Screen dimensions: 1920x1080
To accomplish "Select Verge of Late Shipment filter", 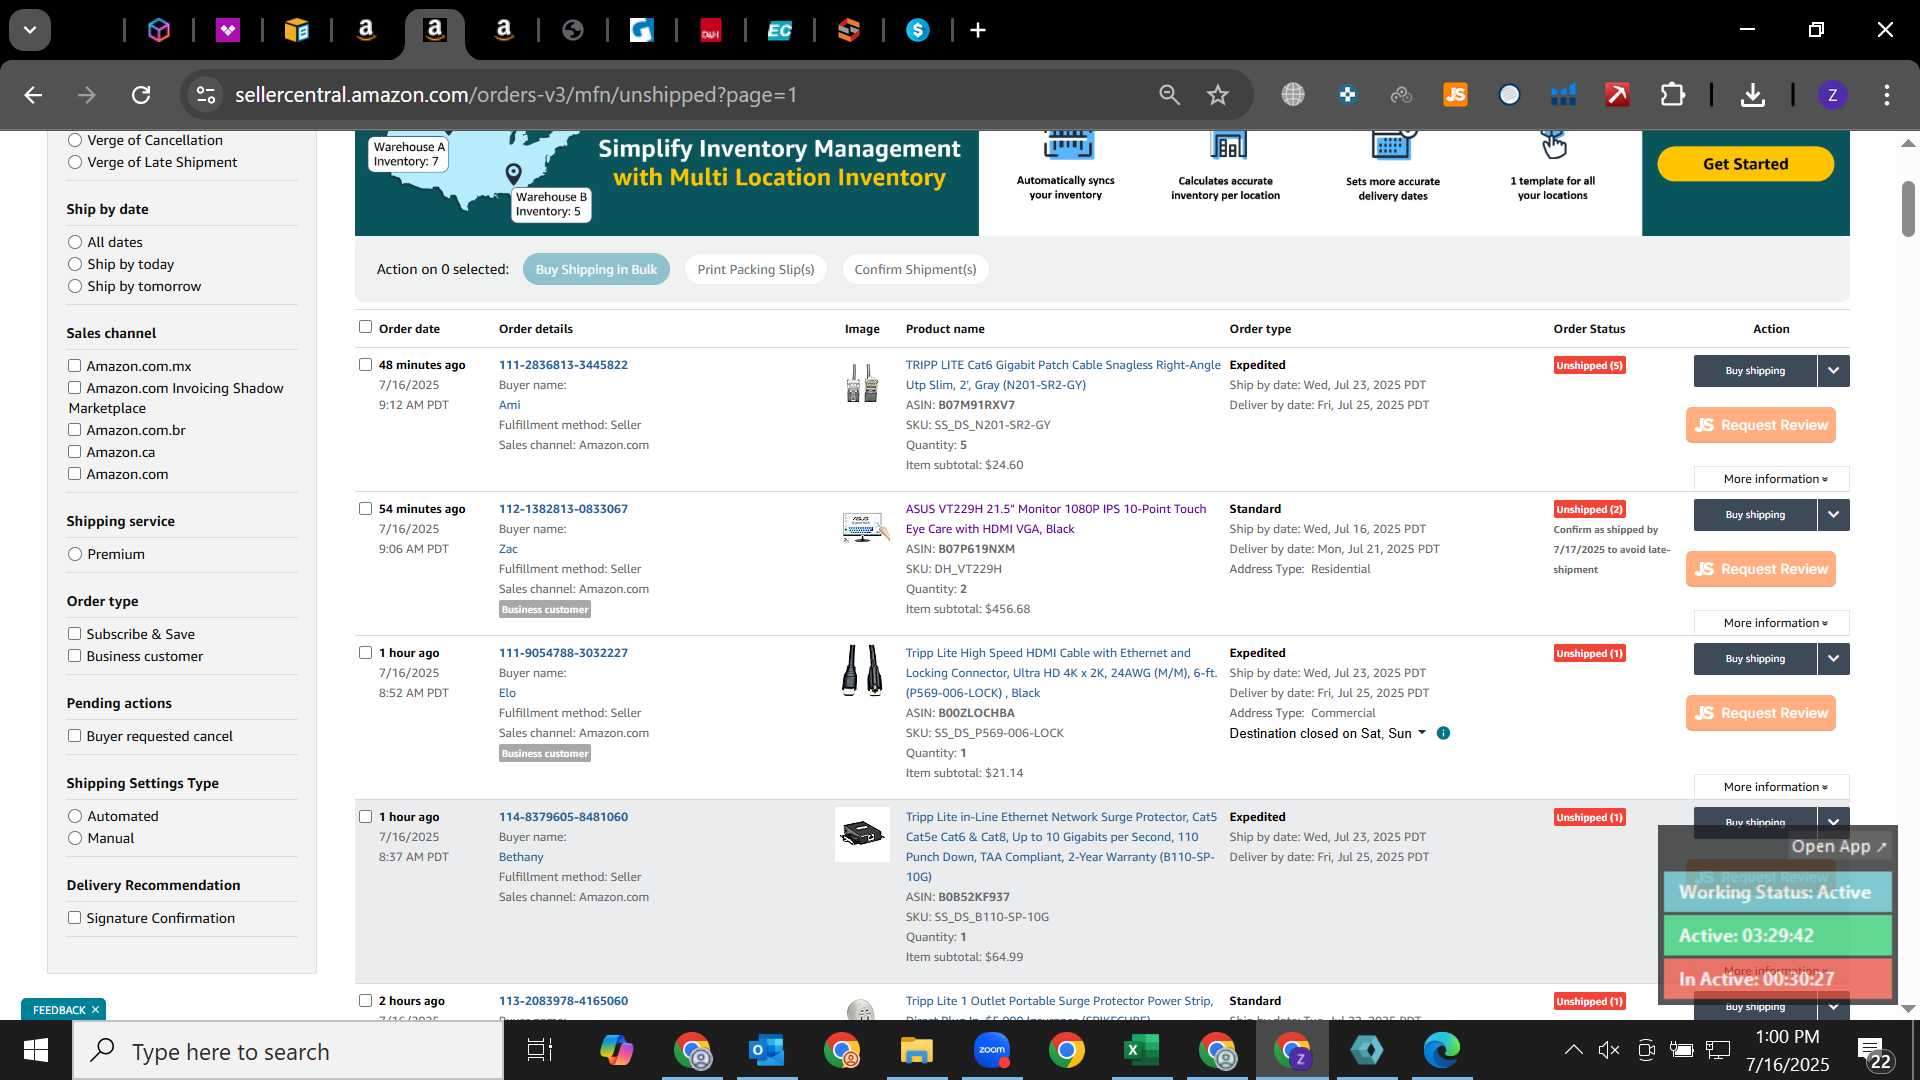I will point(75,162).
